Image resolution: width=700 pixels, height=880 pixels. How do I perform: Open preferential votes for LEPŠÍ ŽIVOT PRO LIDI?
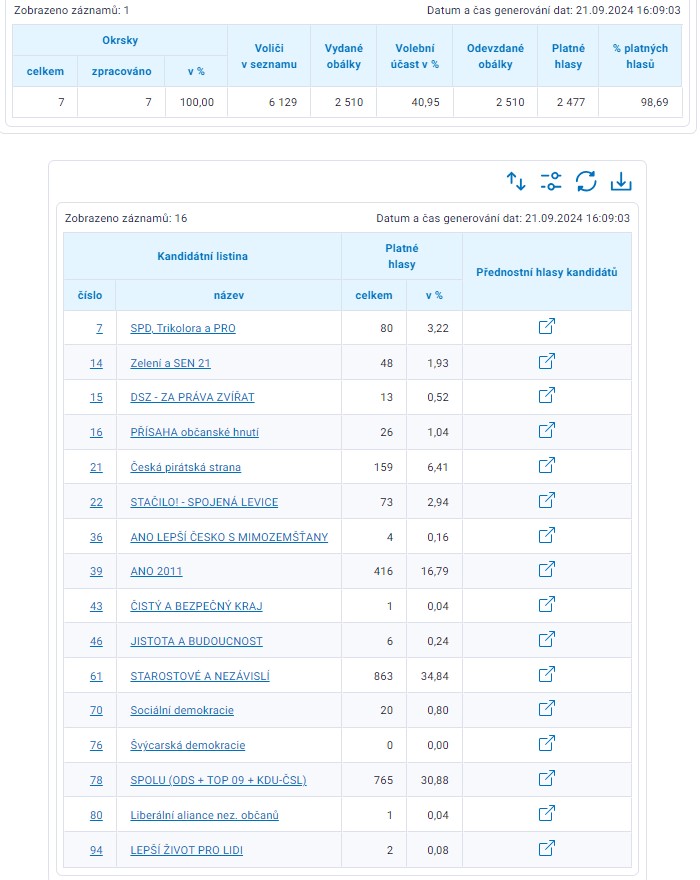pos(547,848)
